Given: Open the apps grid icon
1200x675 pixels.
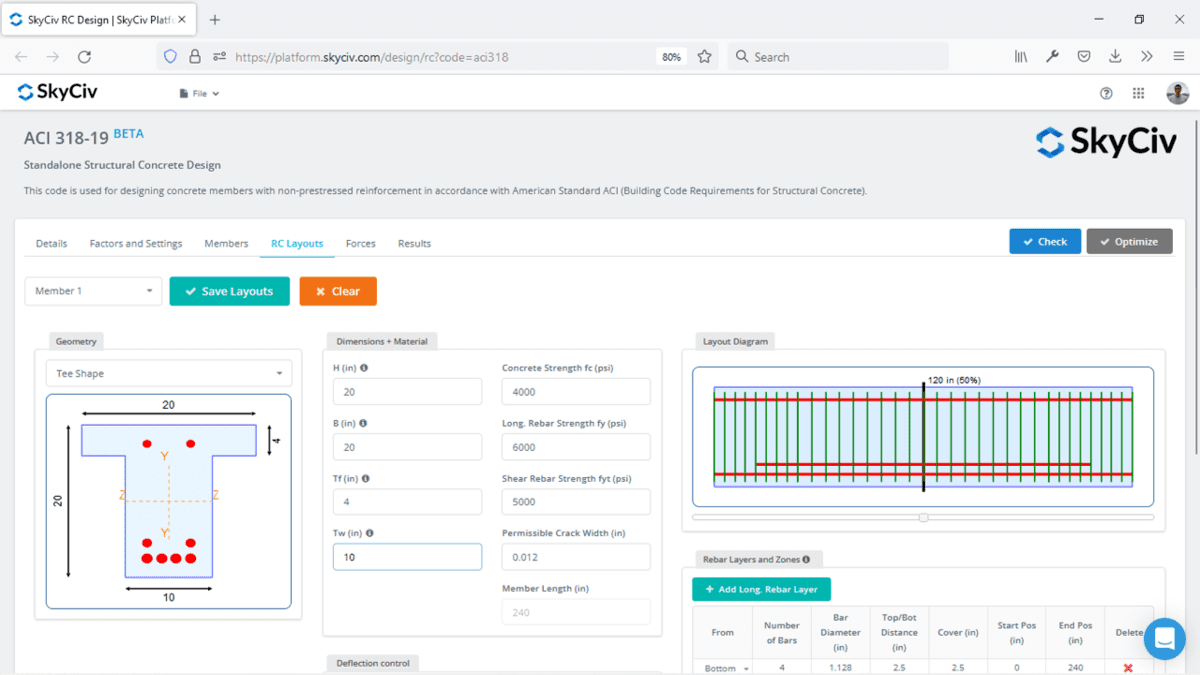Looking at the screenshot, I should tap(1138, 93).
